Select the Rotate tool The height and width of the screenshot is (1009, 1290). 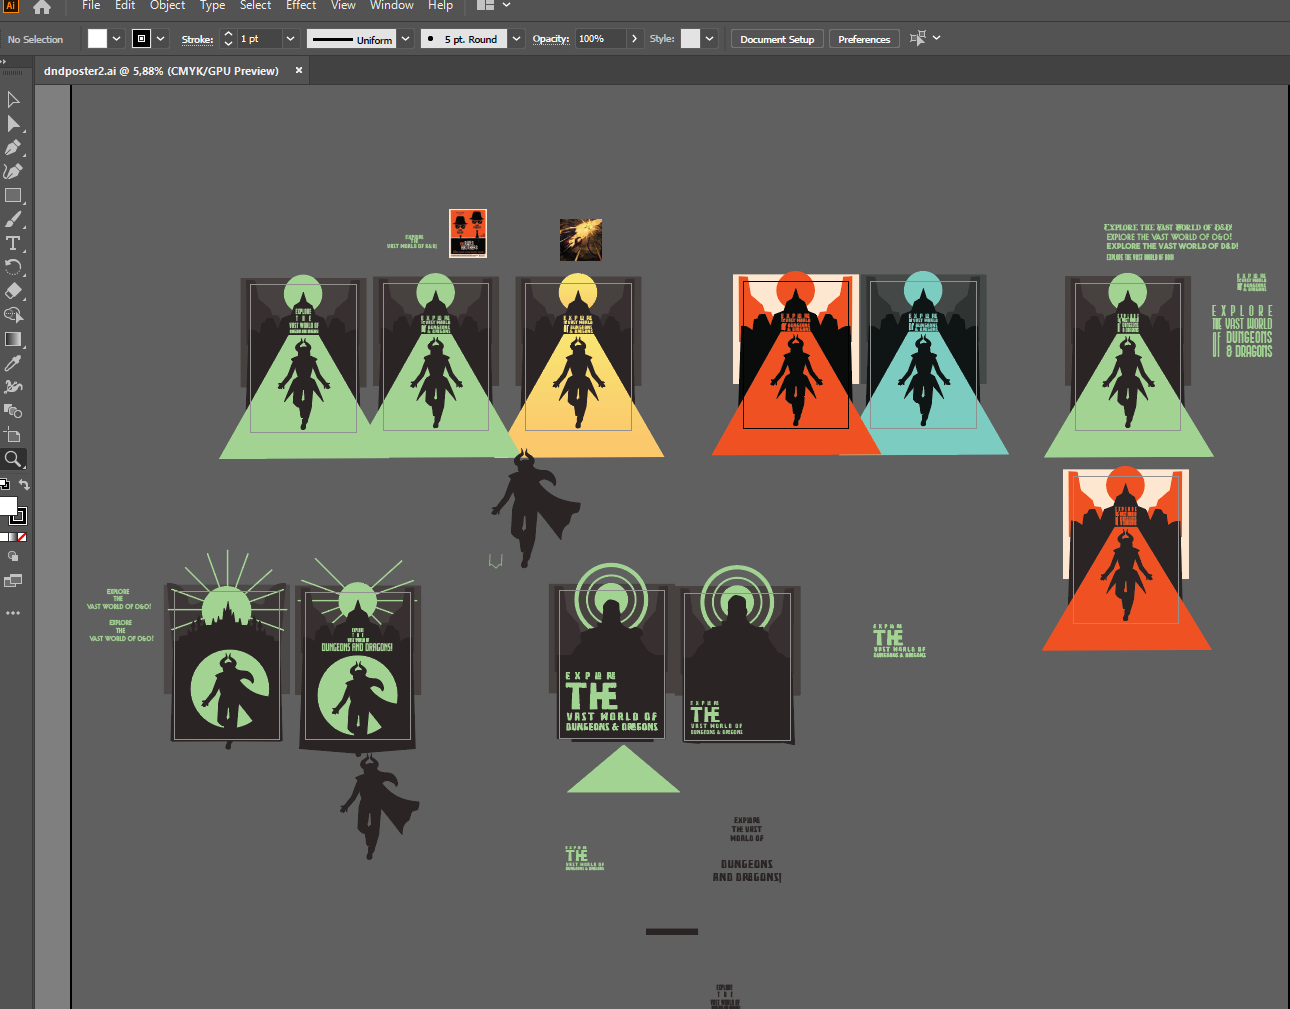(x=13, y=267)
